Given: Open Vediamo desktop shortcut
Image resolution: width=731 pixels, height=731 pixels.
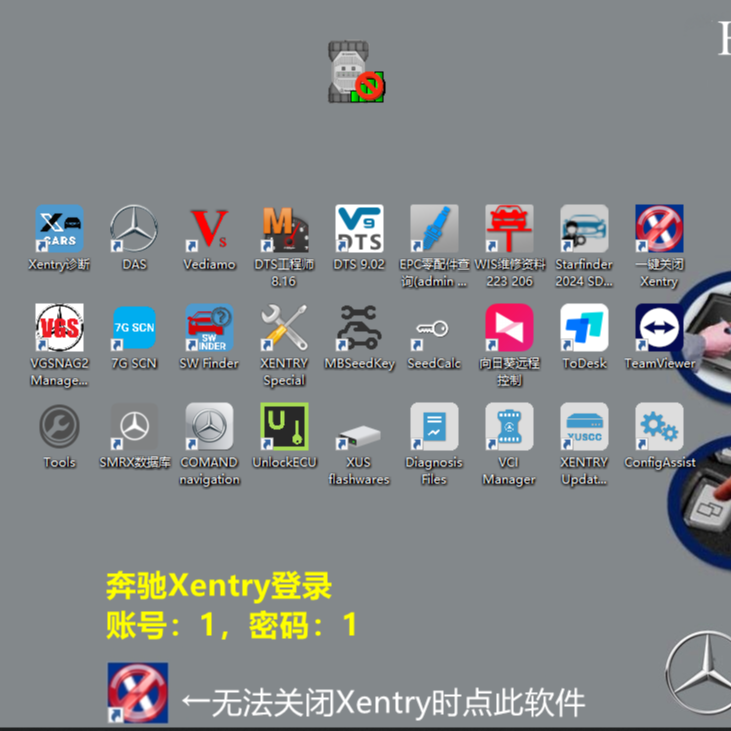Looking at the screenshot, I should [209, 230].
